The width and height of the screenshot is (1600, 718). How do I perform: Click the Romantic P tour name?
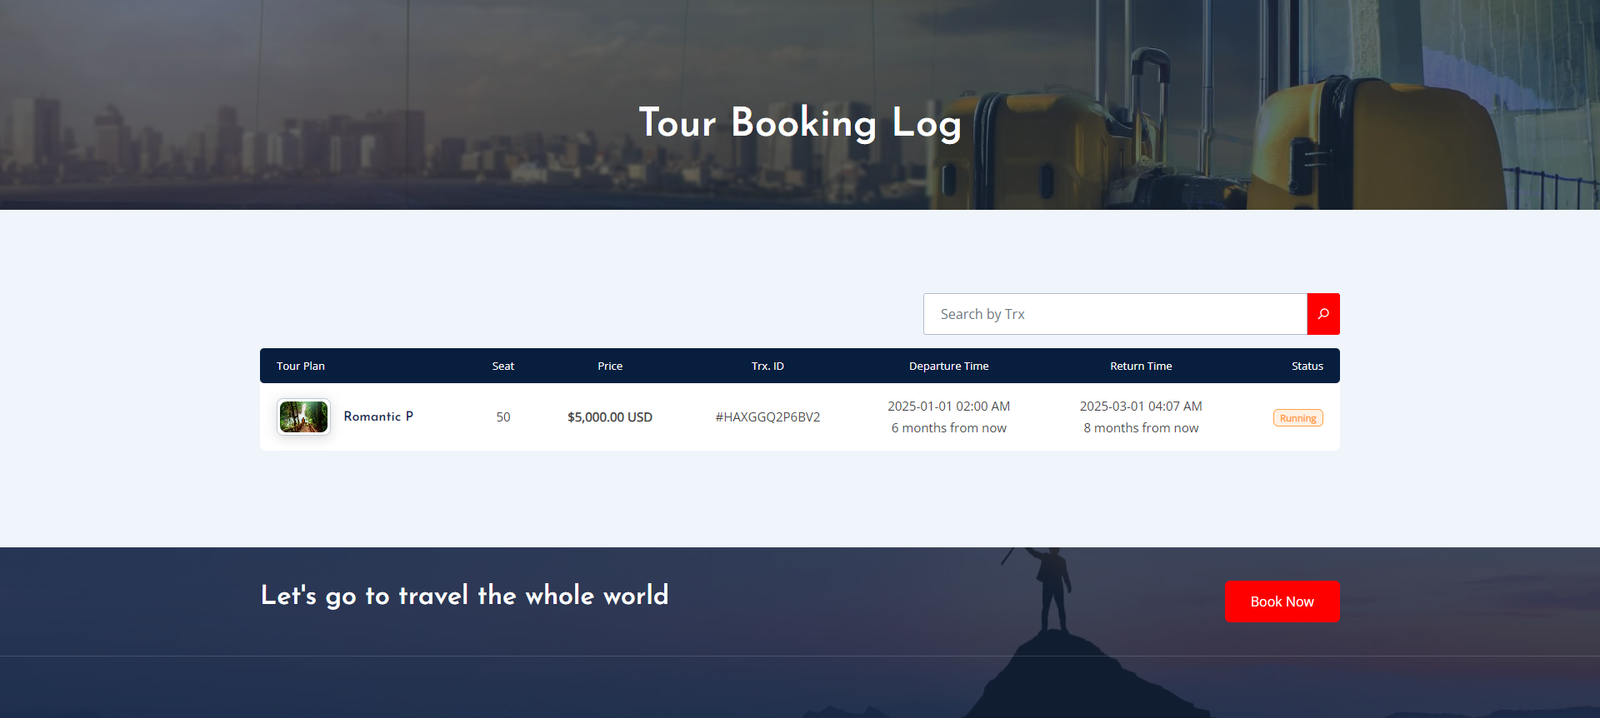378,417
